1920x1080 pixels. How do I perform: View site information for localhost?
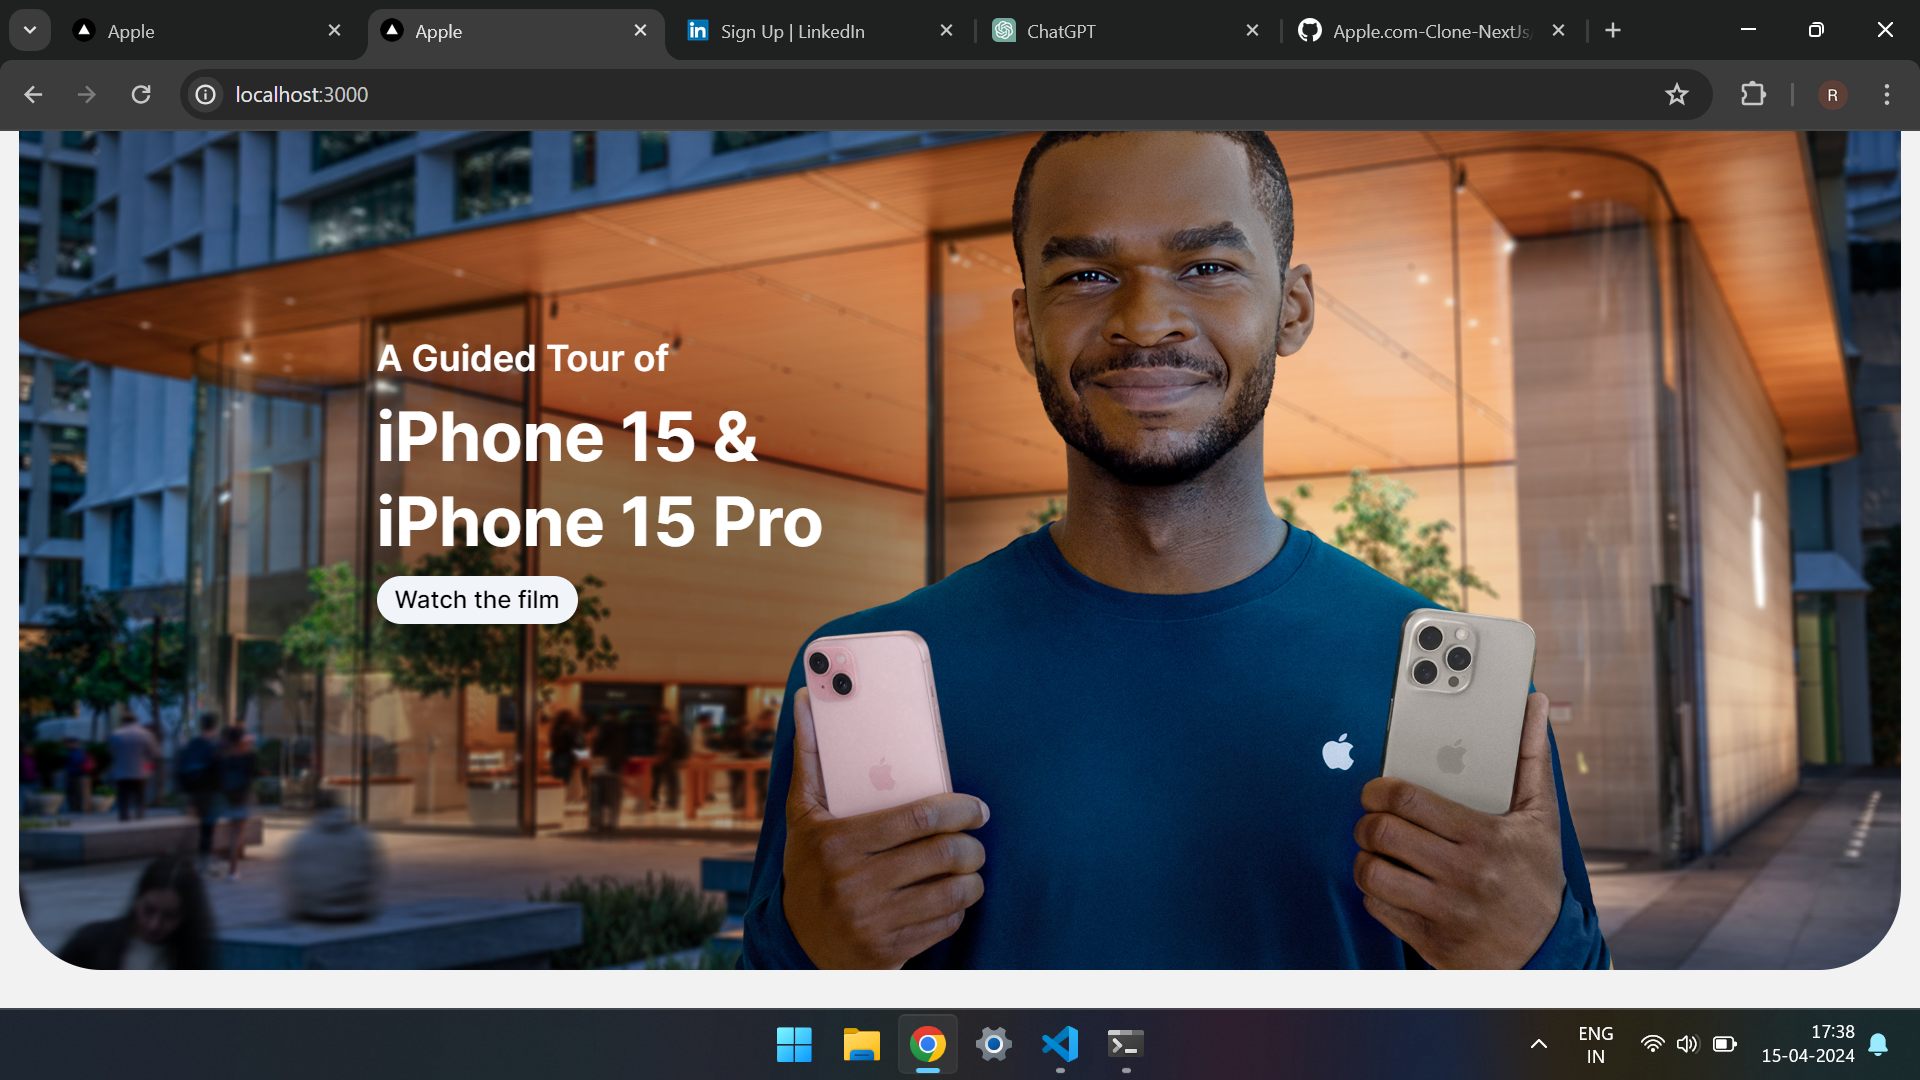coord(206,94)
